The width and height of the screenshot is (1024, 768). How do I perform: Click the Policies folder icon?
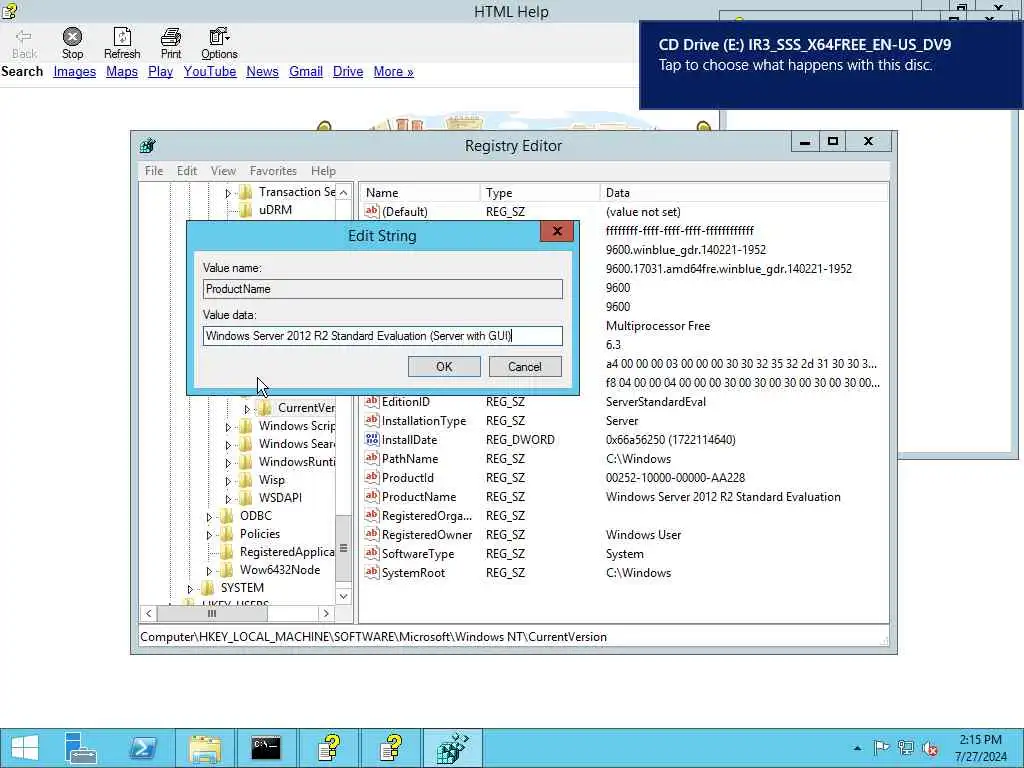(227, 534)
